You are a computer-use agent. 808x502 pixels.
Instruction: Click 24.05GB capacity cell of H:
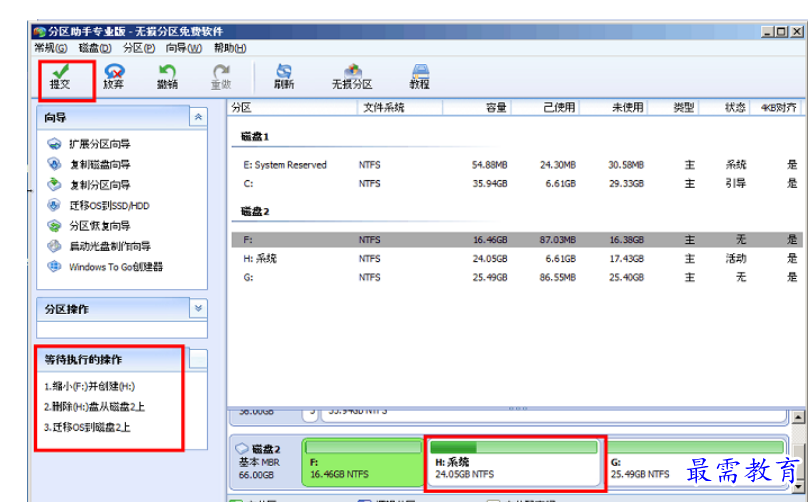(x=490, y=258)
